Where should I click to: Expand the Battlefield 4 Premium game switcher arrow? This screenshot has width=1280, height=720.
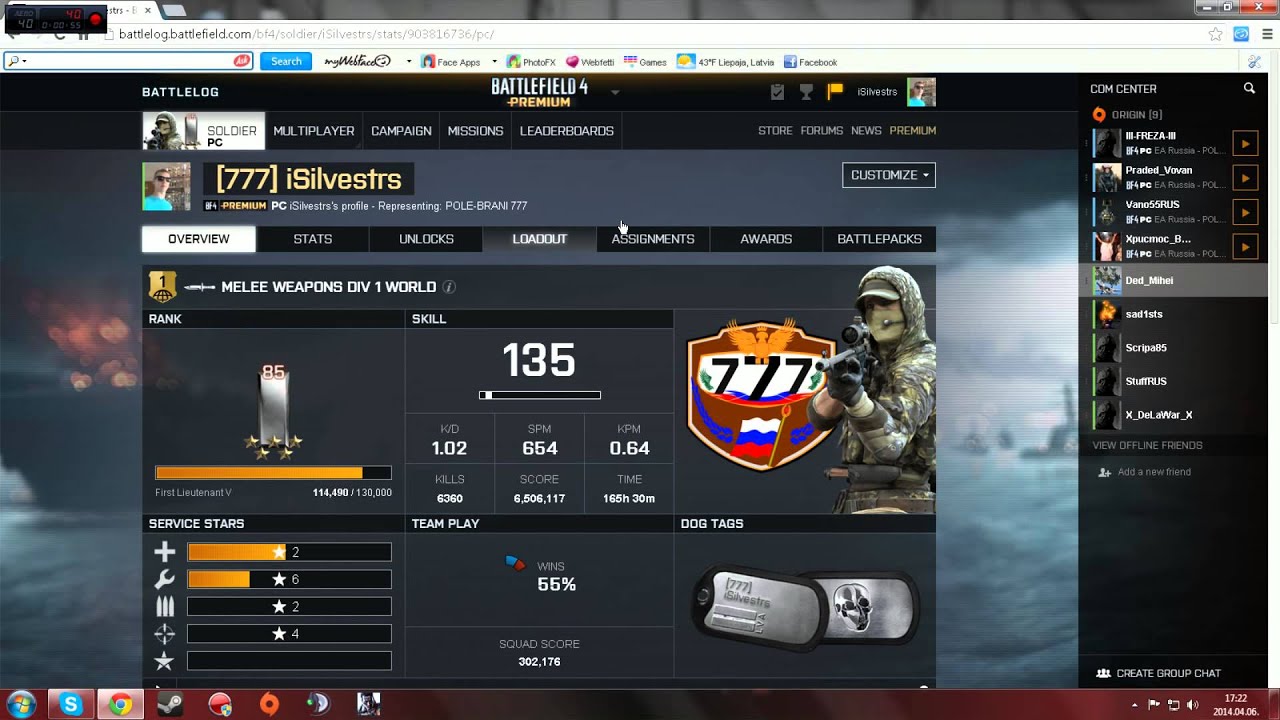click(x=615, y=92)
